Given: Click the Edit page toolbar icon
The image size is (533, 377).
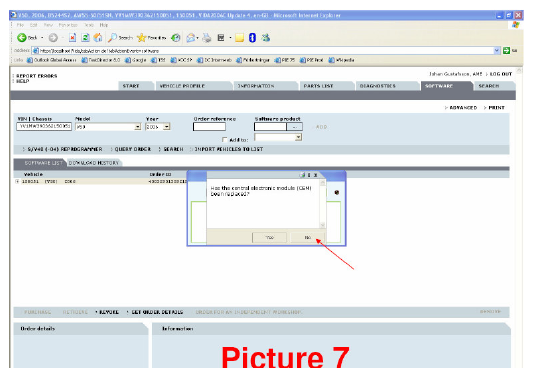Looking at the screenshot, I should click(221, 38).
